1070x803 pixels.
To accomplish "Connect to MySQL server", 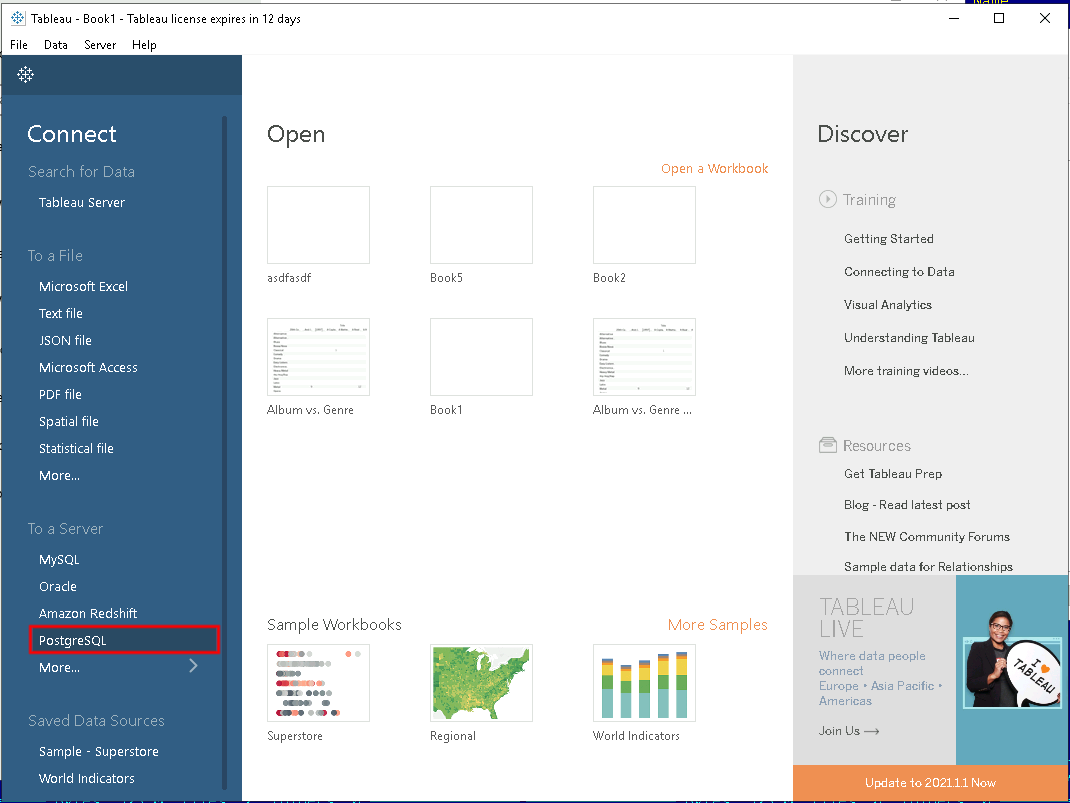I will pyautogui.click(x=59, y=559).
